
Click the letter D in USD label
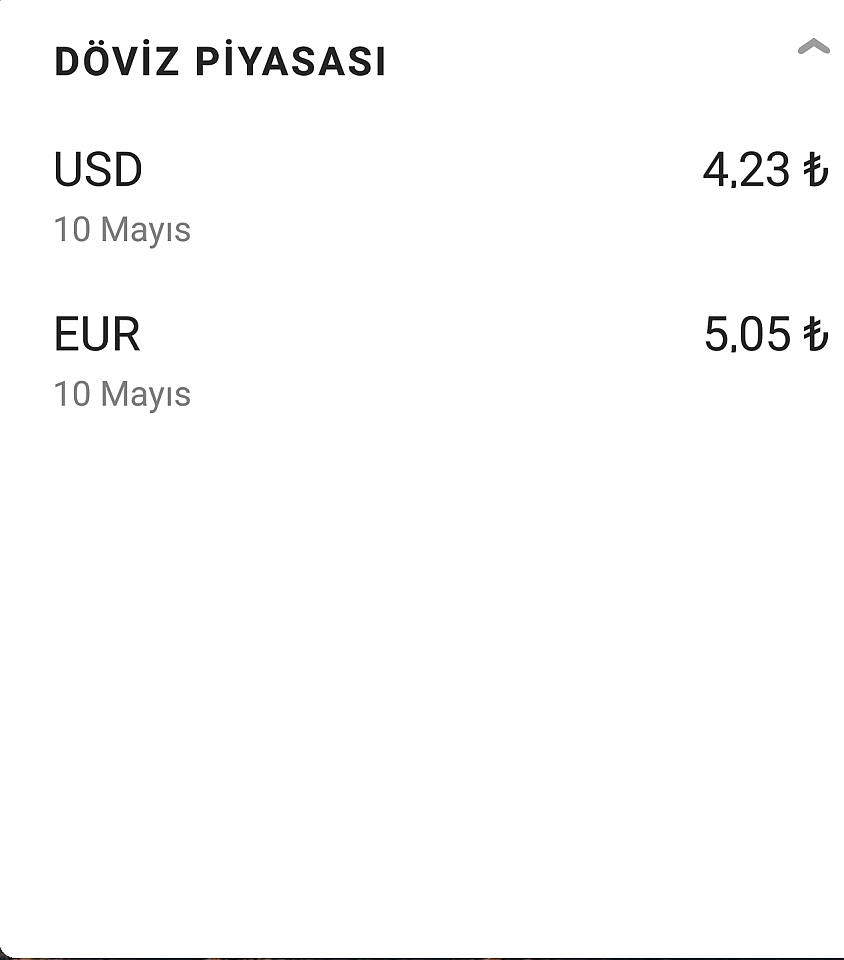[x=128, y=169]
